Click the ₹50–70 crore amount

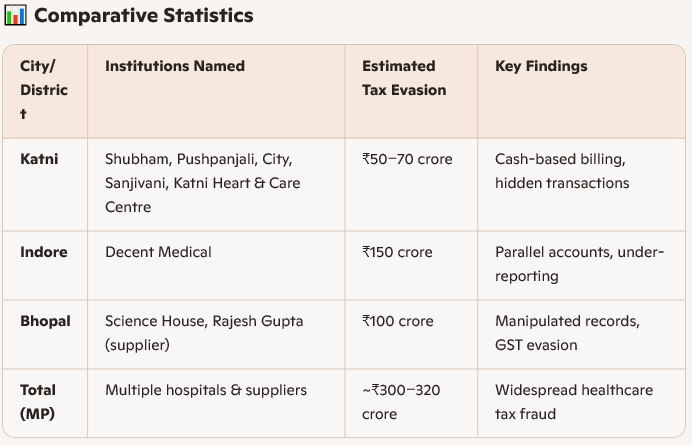(407, 159)
